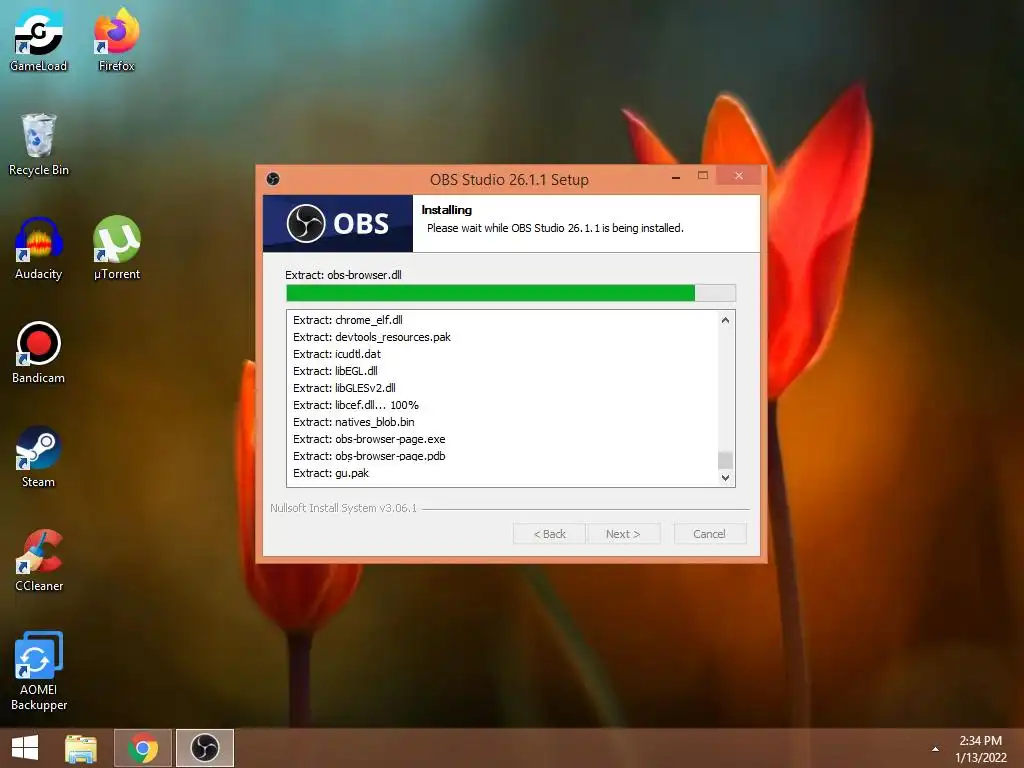This screenshot has height=768, width=1024.
Task: Click the Next button in the OBS setup
Action: (x=623, y=534)
